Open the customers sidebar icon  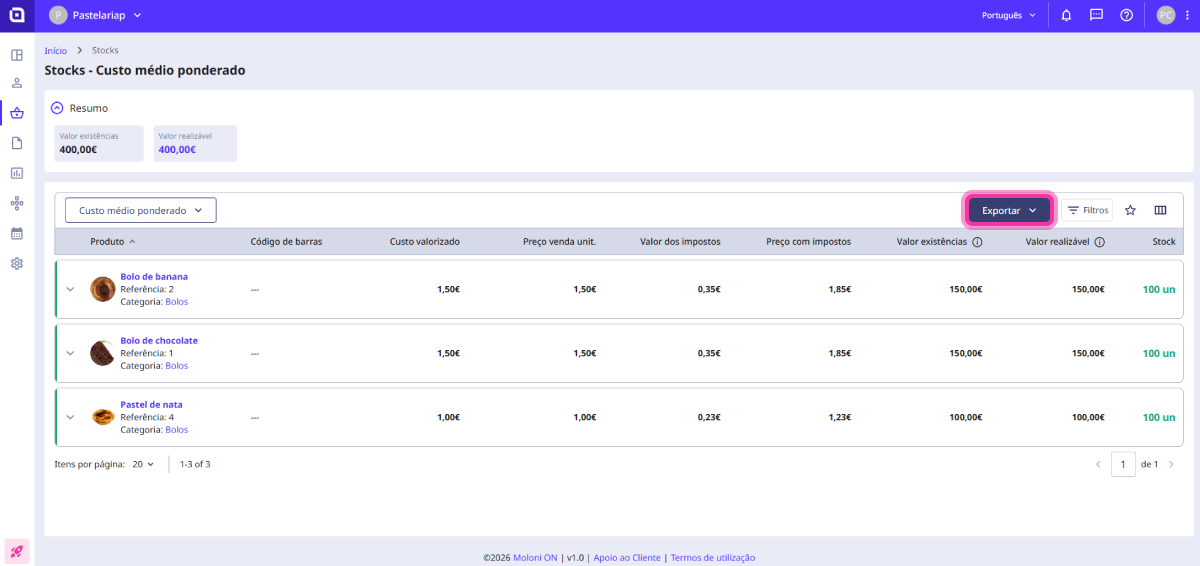tap(17, 84)
